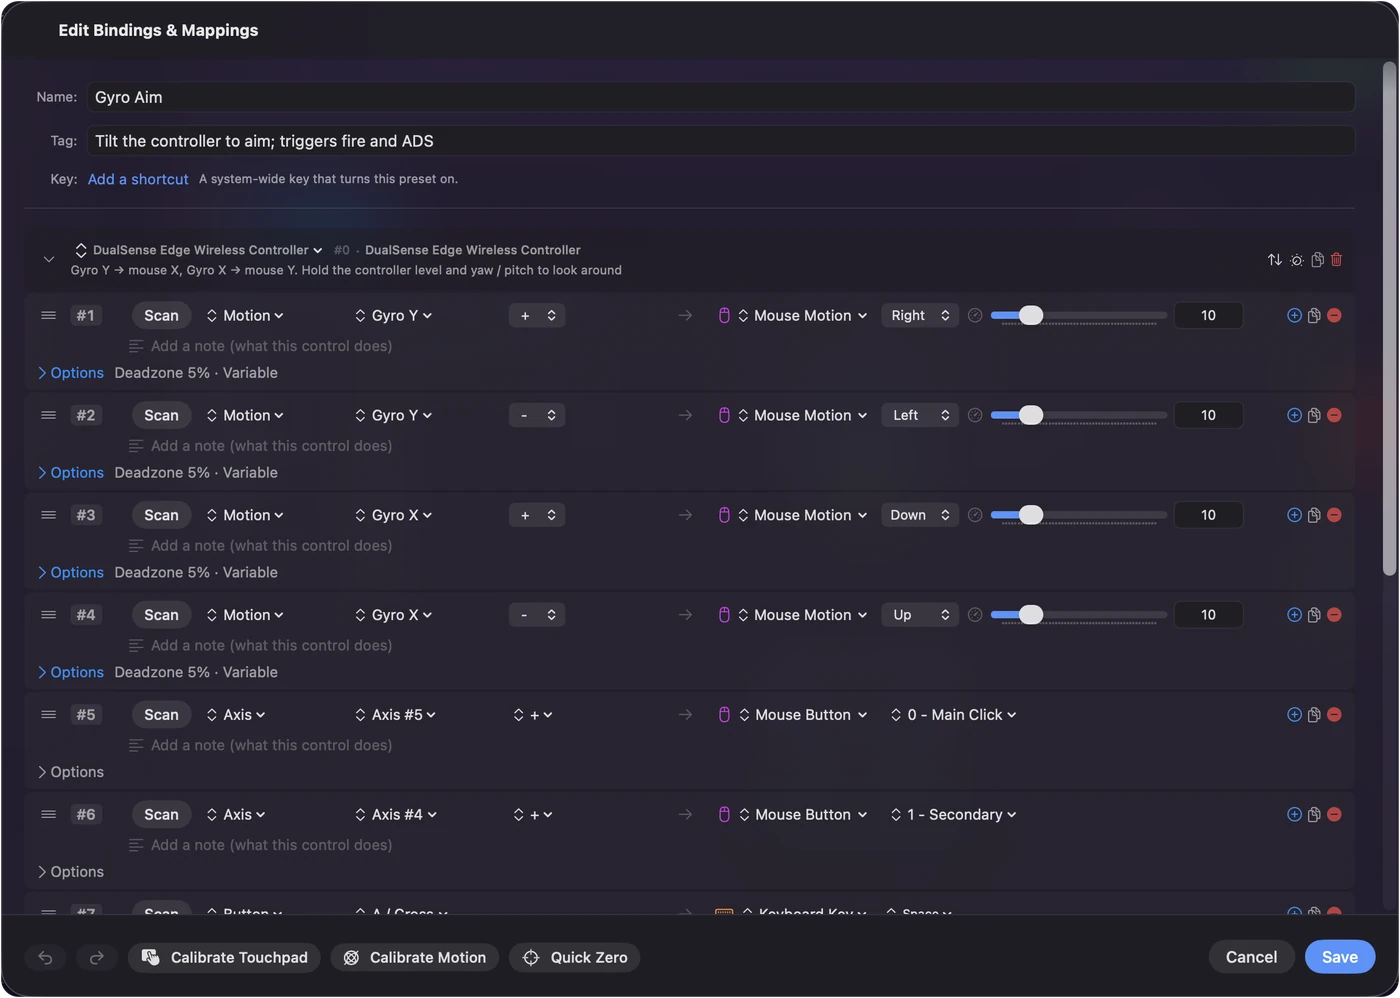The width and height of the screenshot is (1400, 998).
Task: Click Calibrate Motion
Action: click(415, 958)
